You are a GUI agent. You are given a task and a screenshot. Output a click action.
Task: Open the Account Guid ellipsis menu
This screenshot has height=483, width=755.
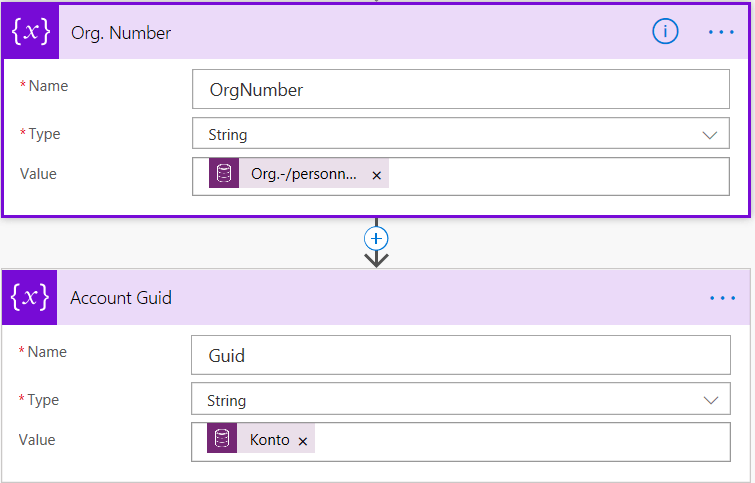click(721, 298)
